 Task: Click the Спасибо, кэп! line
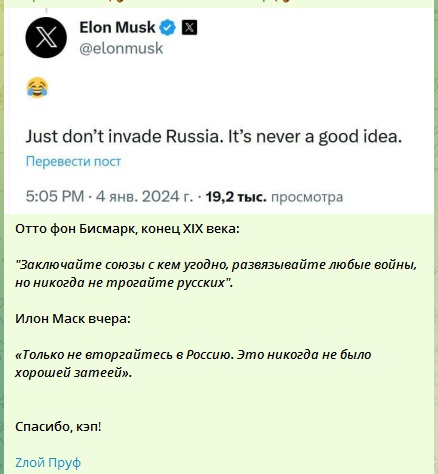coord(58,427)
